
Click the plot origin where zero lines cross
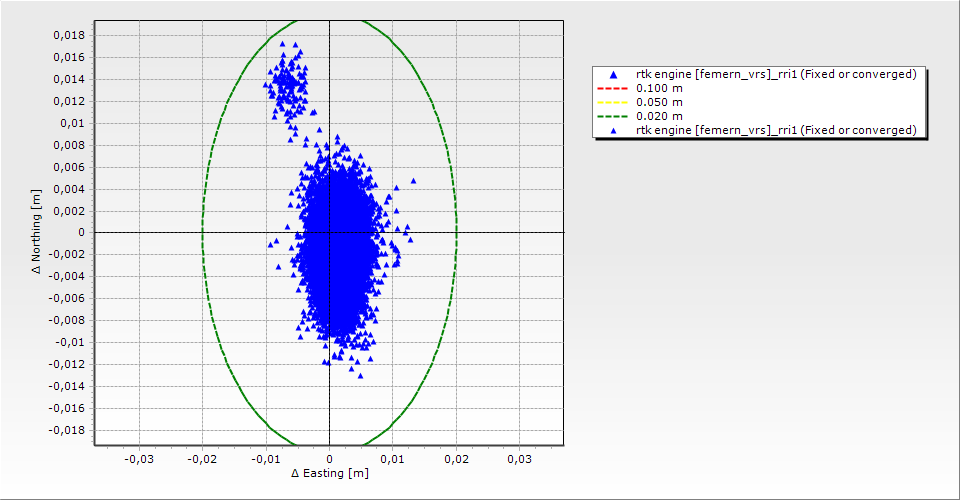tap(329, 233)
